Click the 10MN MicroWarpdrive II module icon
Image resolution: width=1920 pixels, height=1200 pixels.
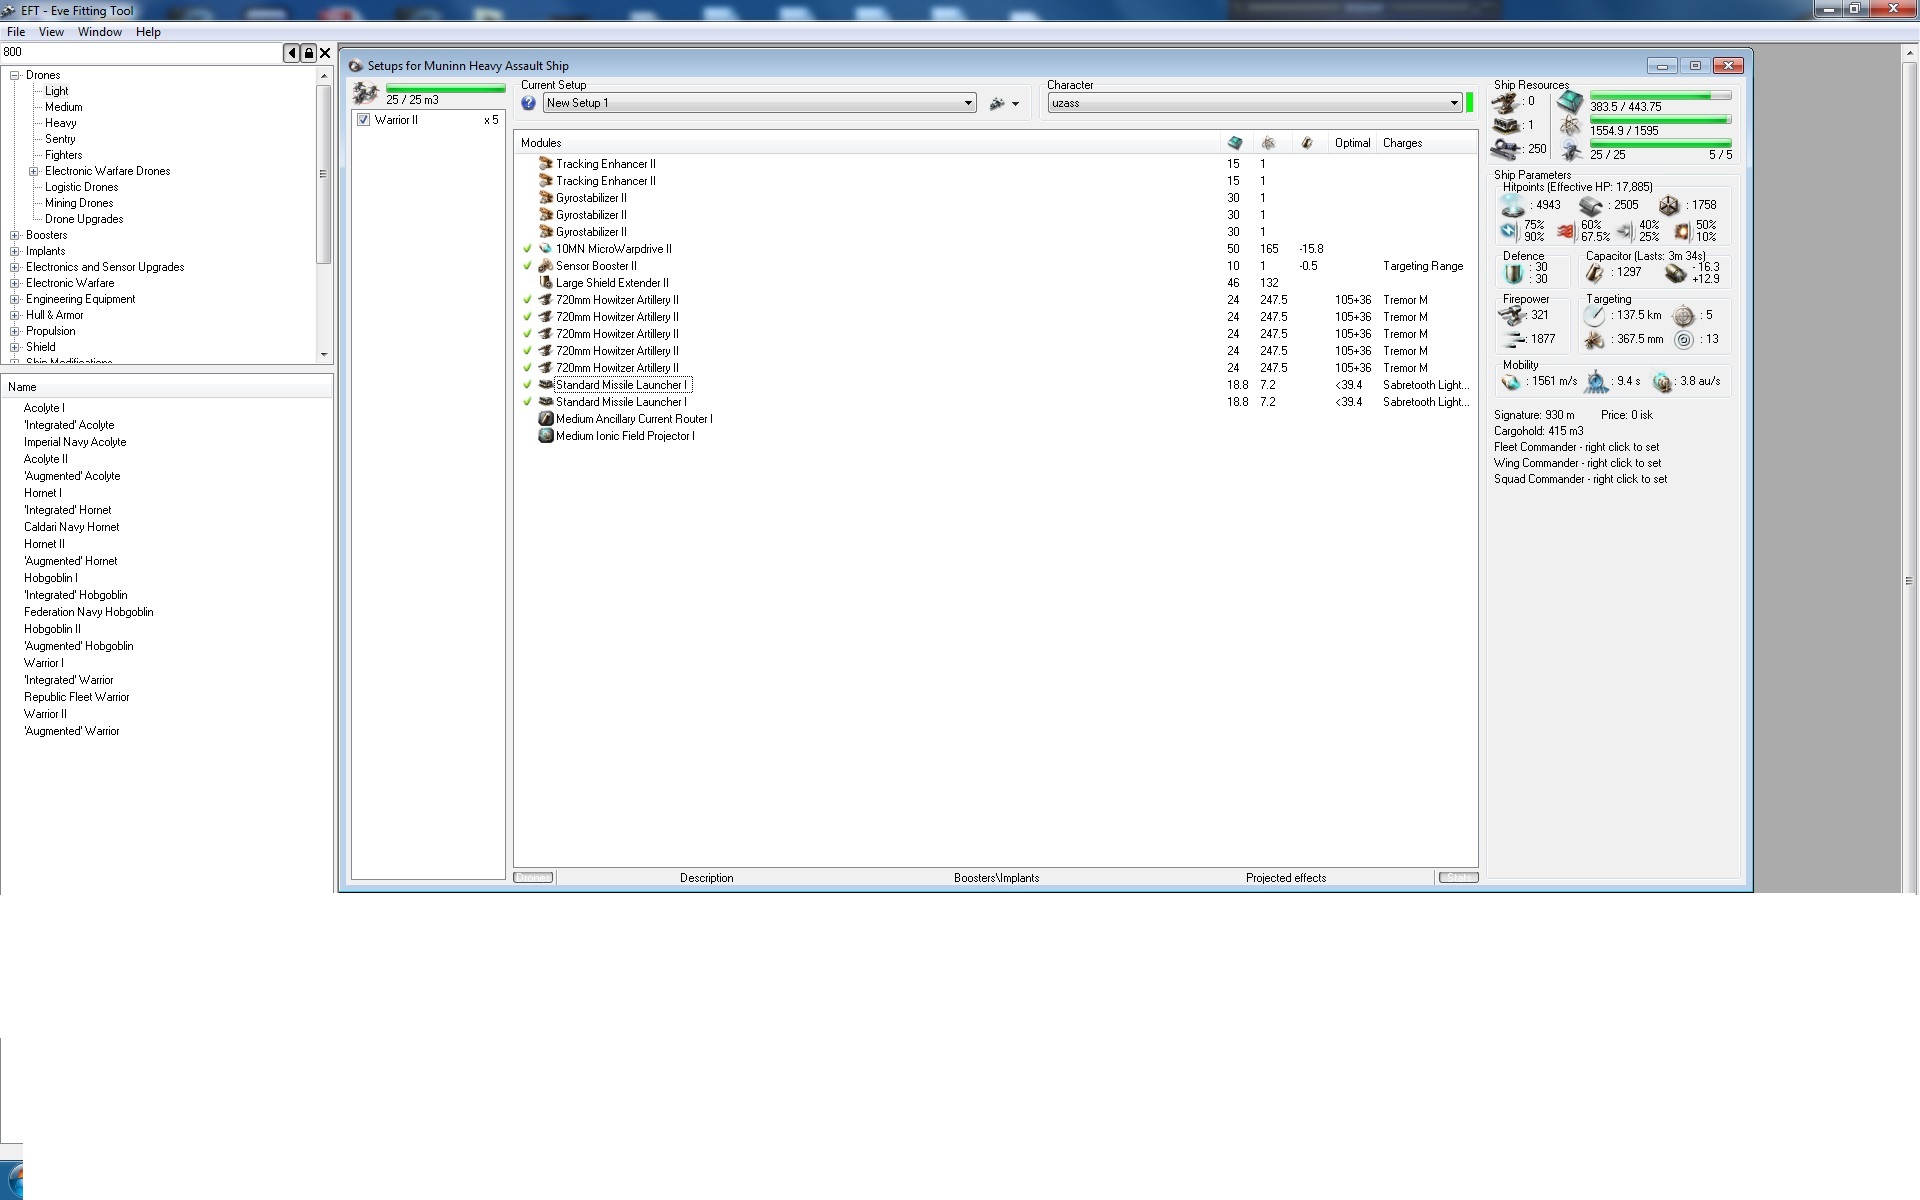point(545,249)
